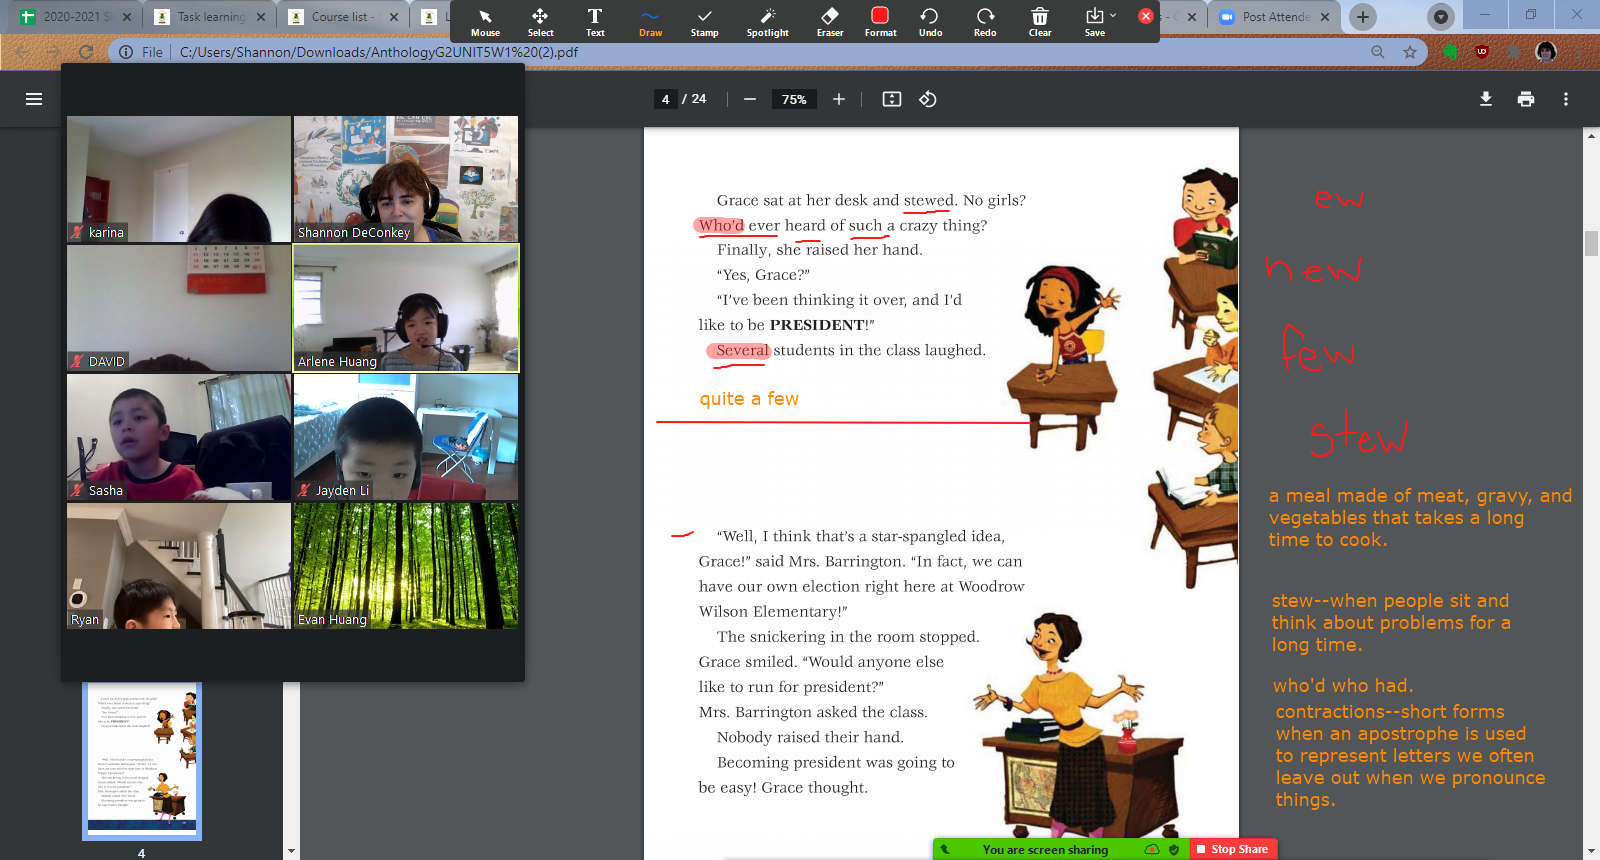Image resolution: width=1600 pixels, height=860 pixels.
Task: Close the Post Attendee tab
Action: [x=1325, y=17]
